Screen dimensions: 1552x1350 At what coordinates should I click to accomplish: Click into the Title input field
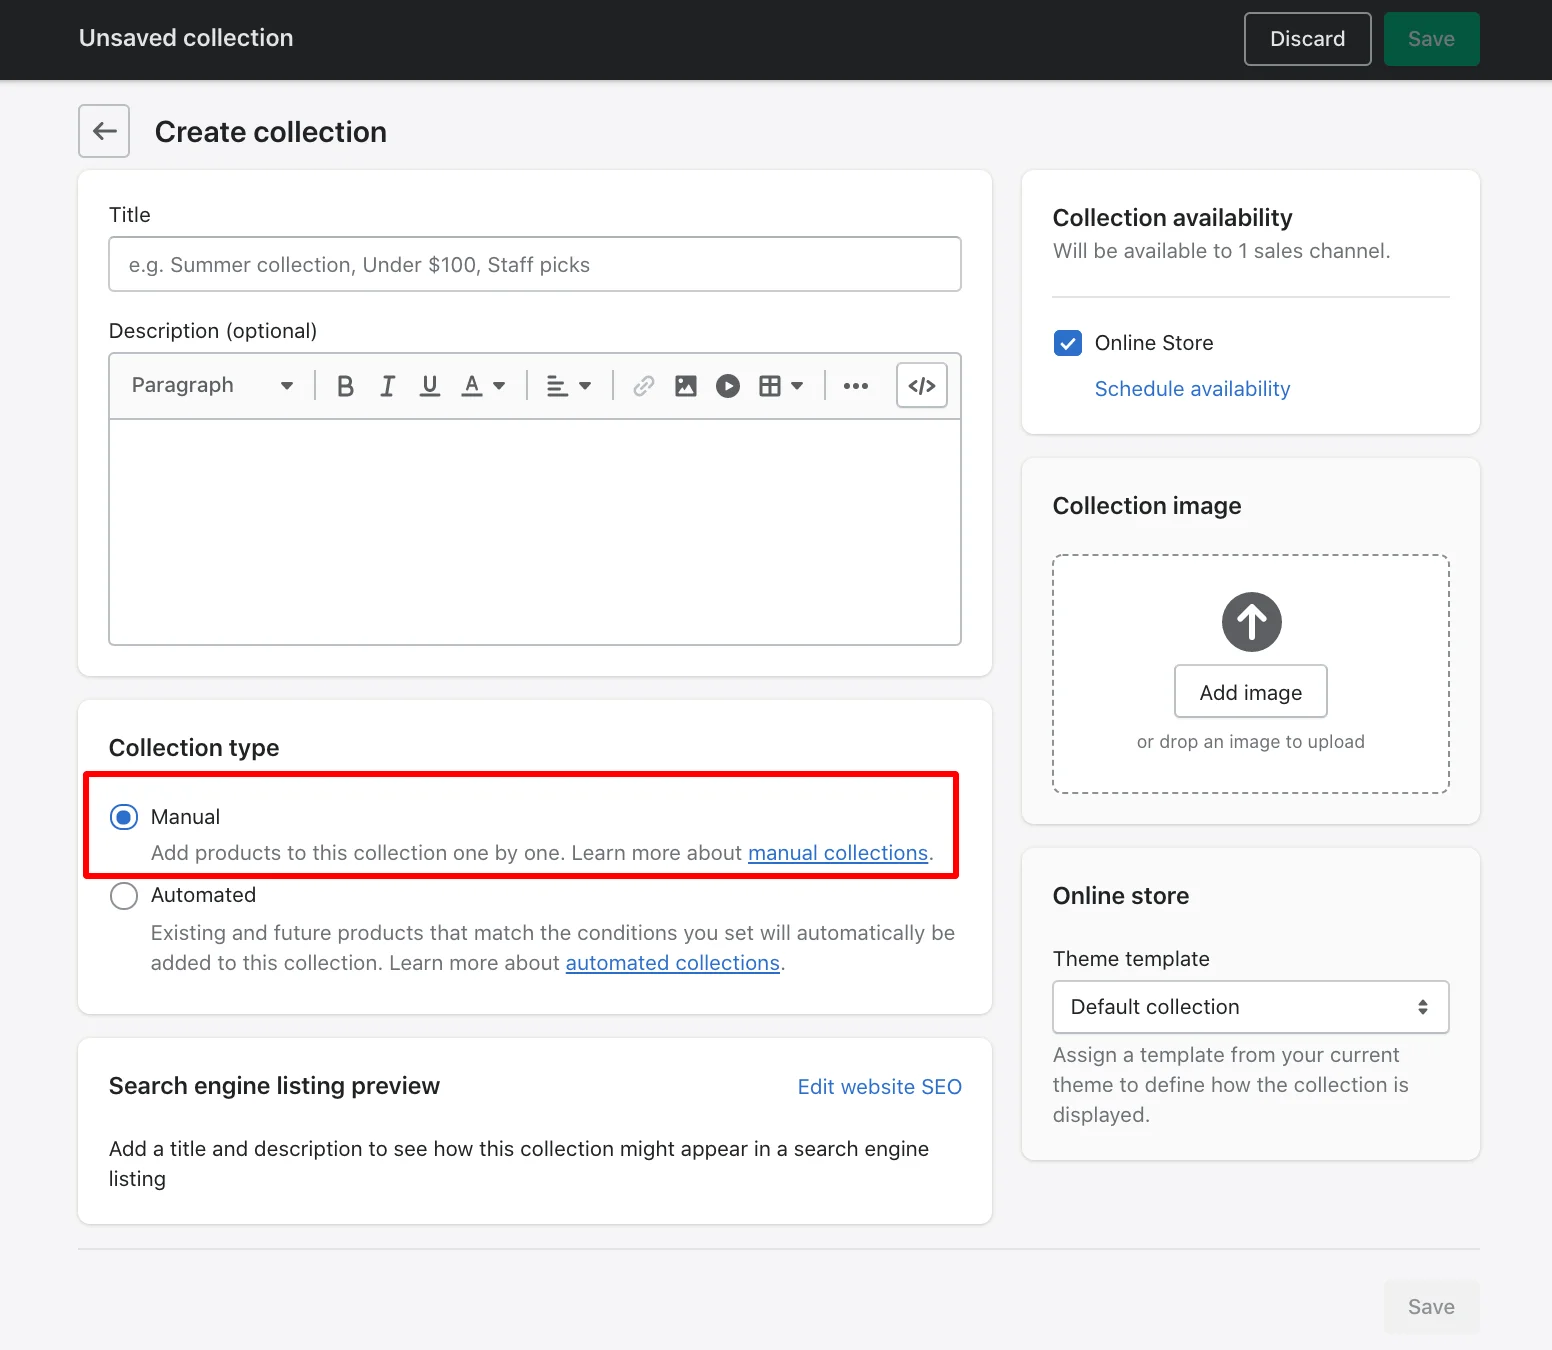[x=535, y=264]
